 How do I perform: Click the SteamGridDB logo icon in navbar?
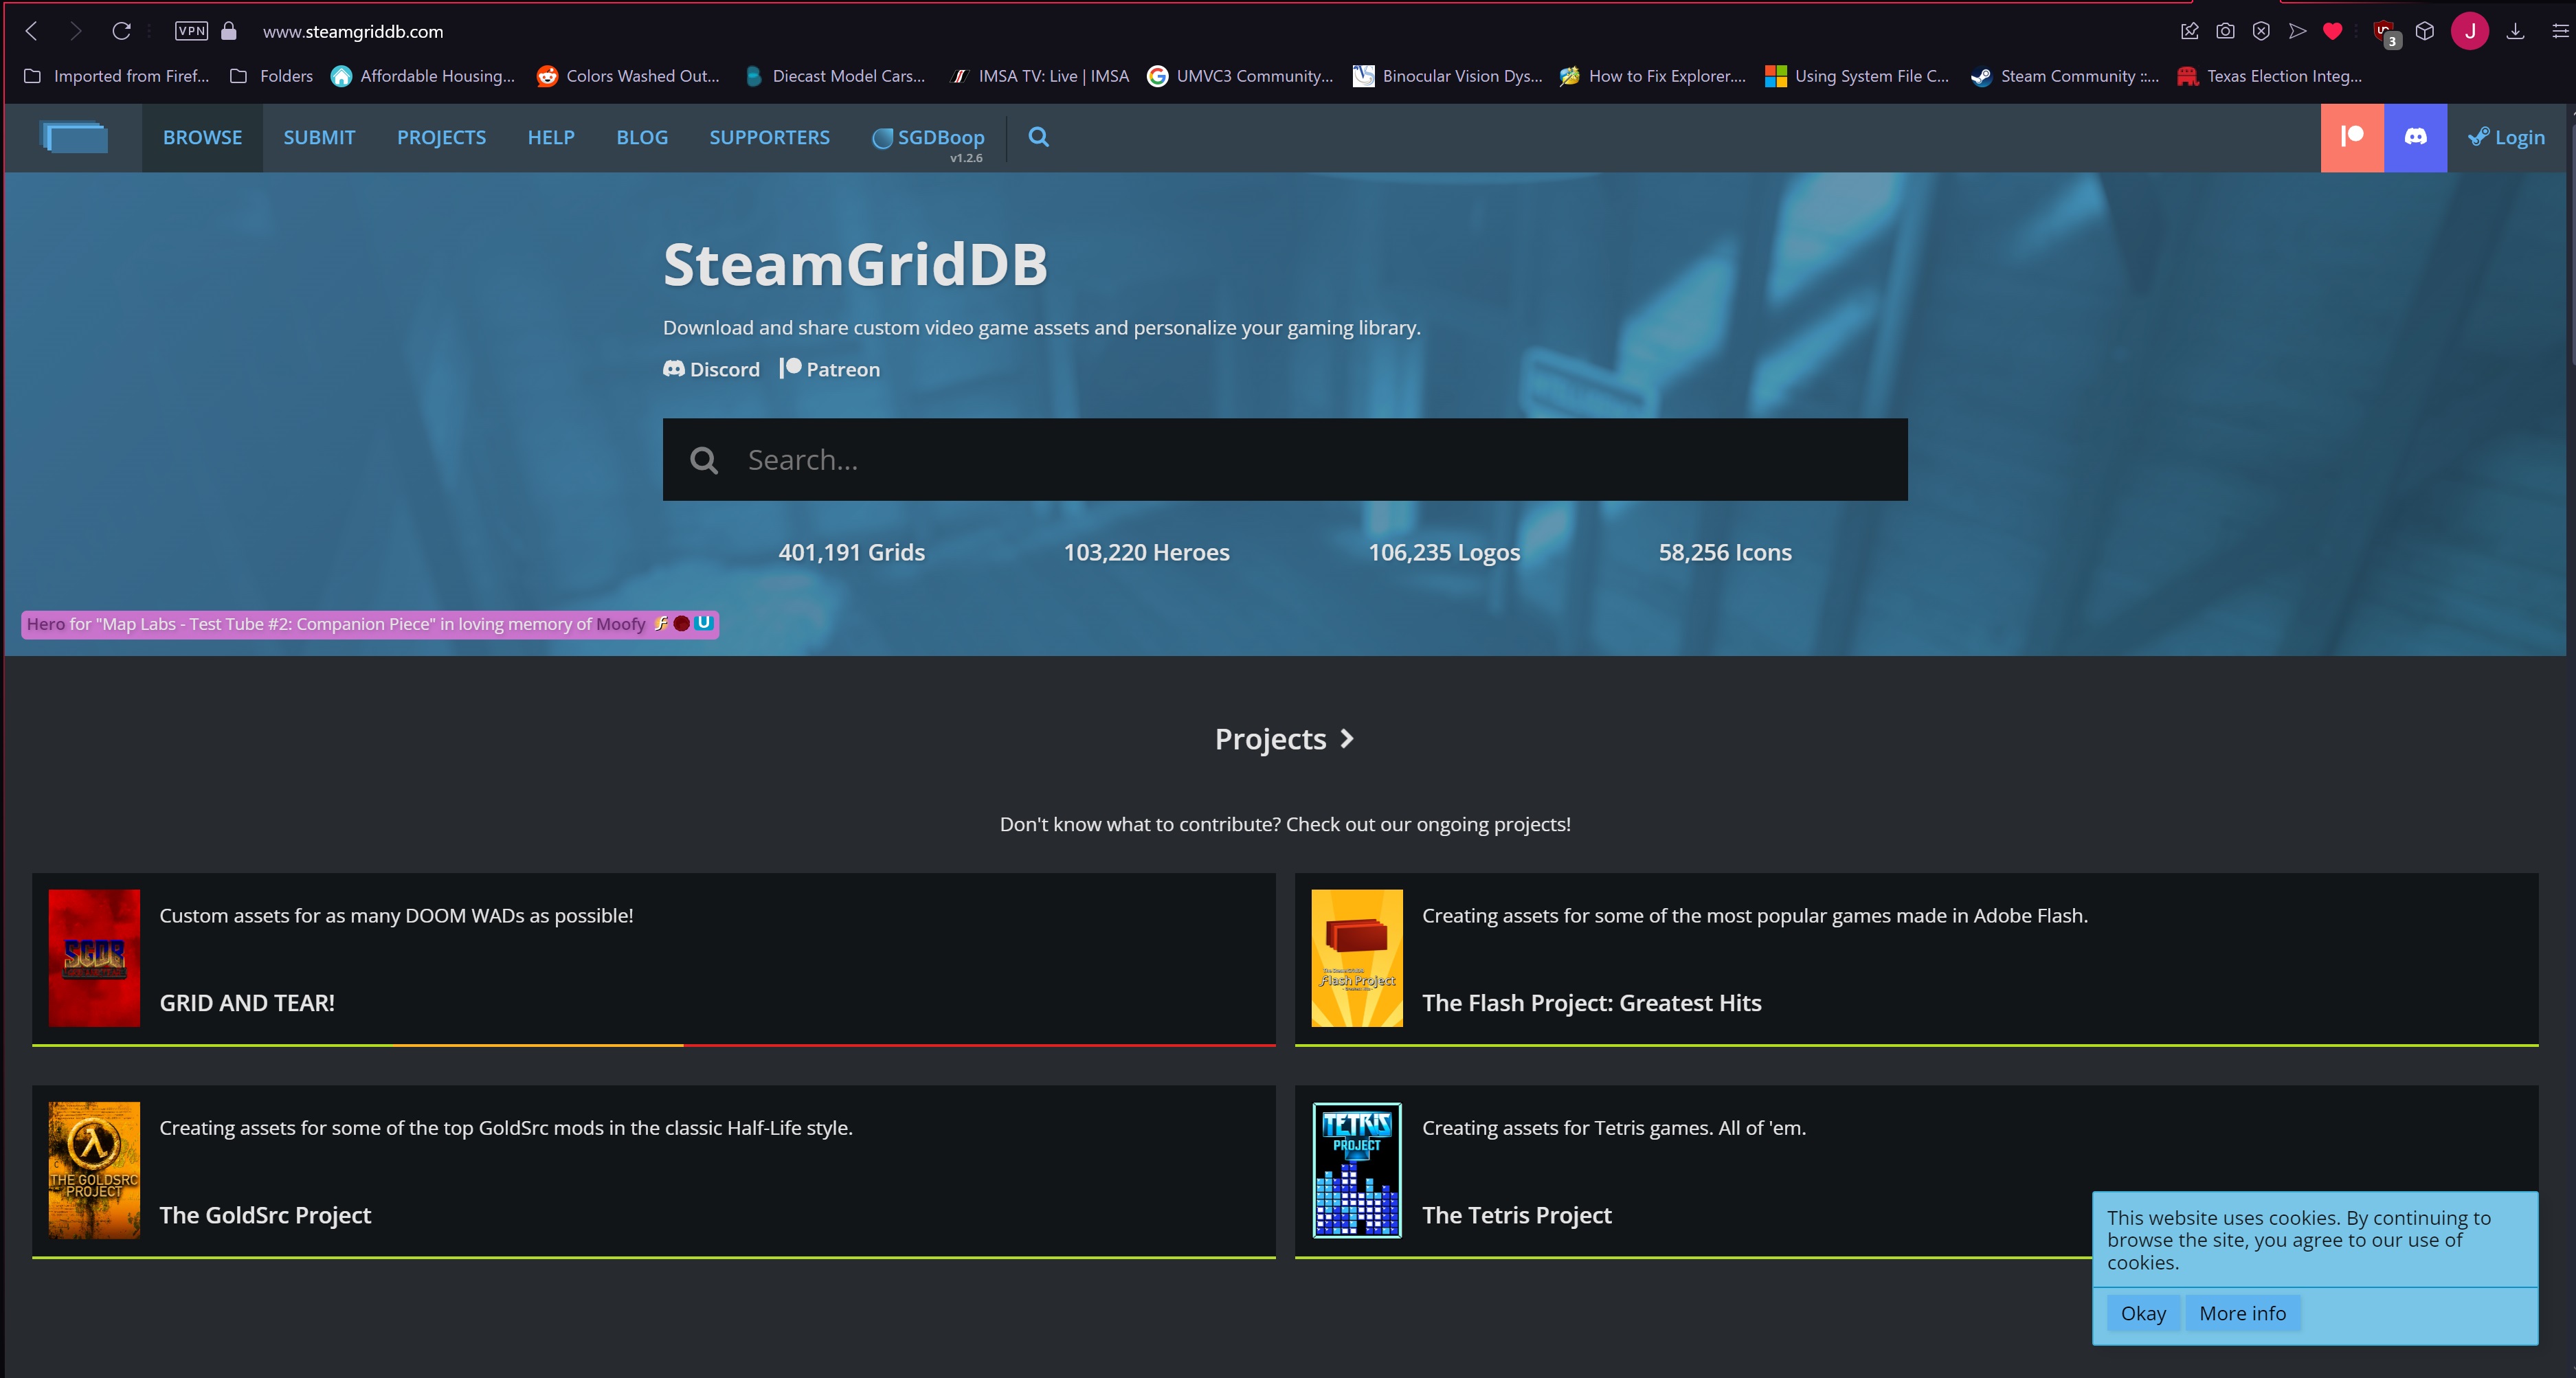(x=74, y=137)
